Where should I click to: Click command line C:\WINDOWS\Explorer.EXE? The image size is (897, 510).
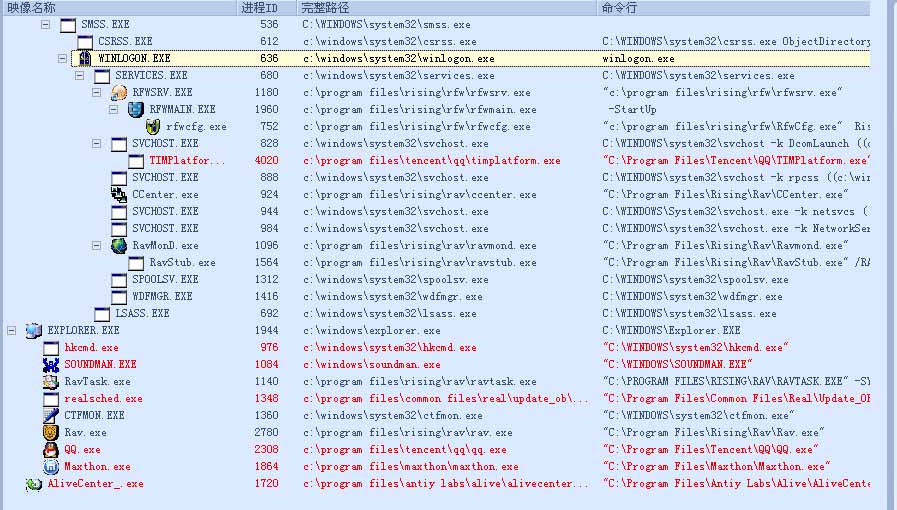tap(672, 330)
